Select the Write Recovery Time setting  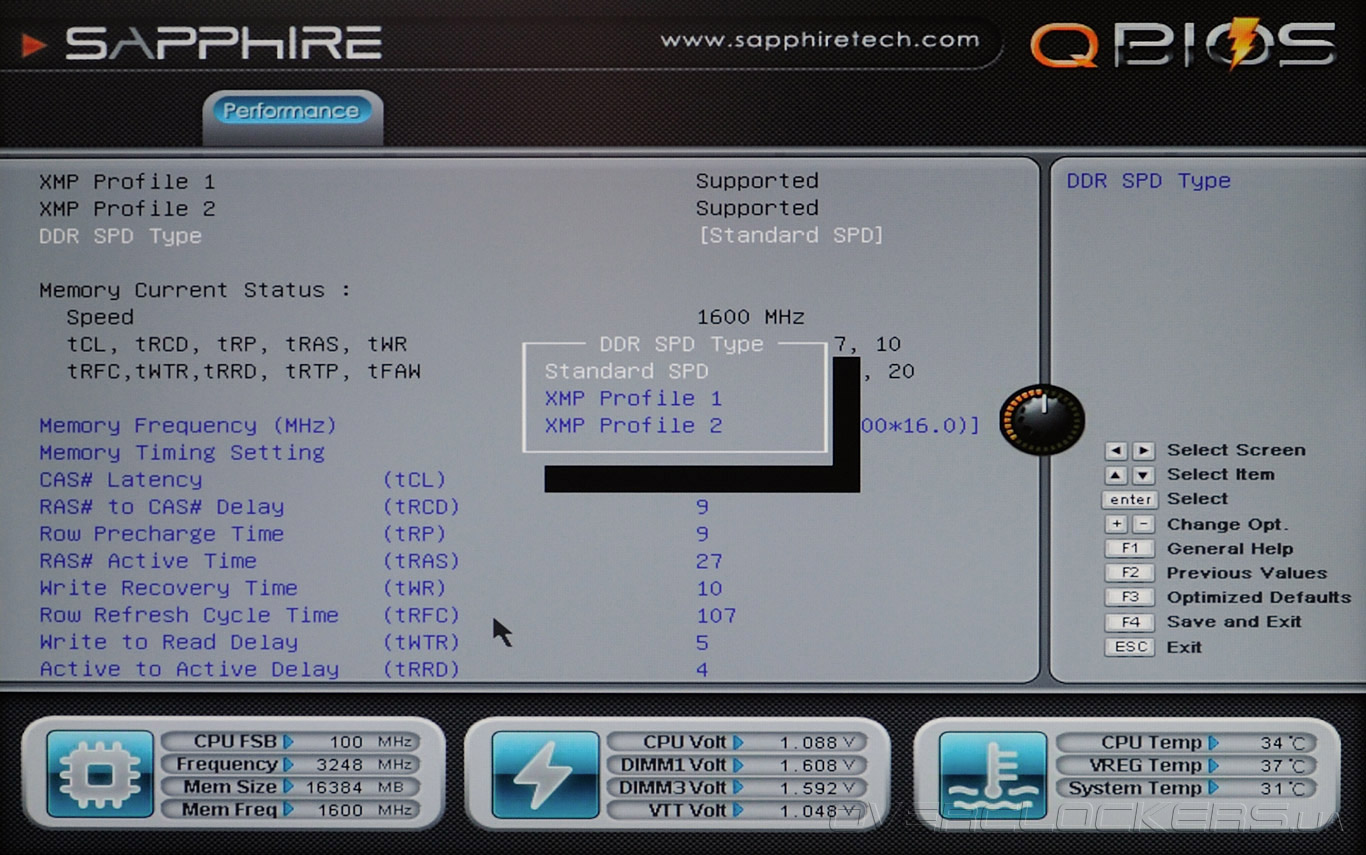[x=243, y=588]
